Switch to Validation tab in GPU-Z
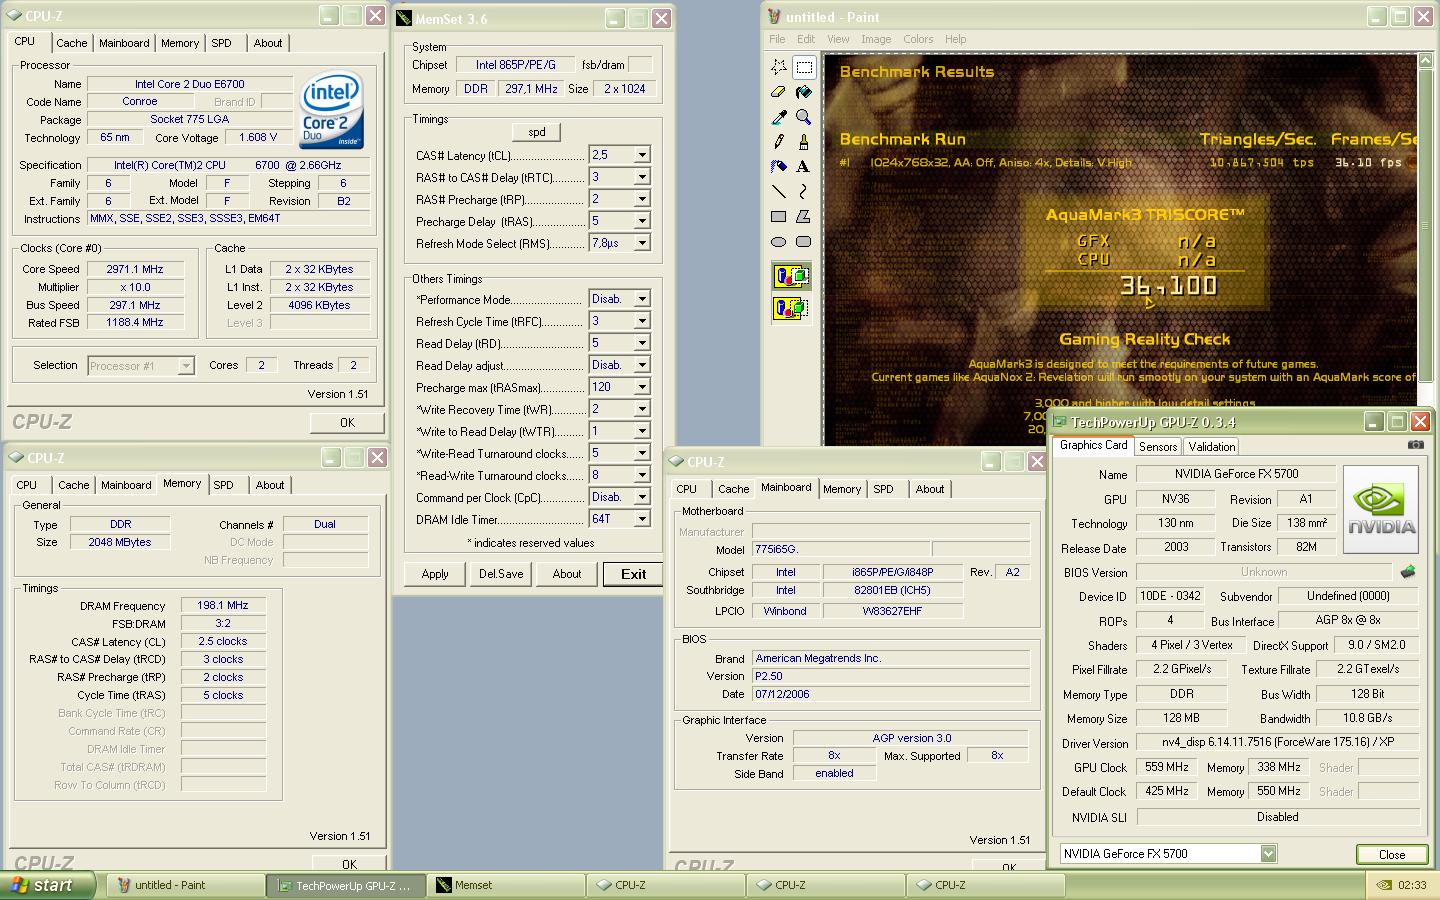Viewport: 1440px width, 900px height. click(1211, 447)
